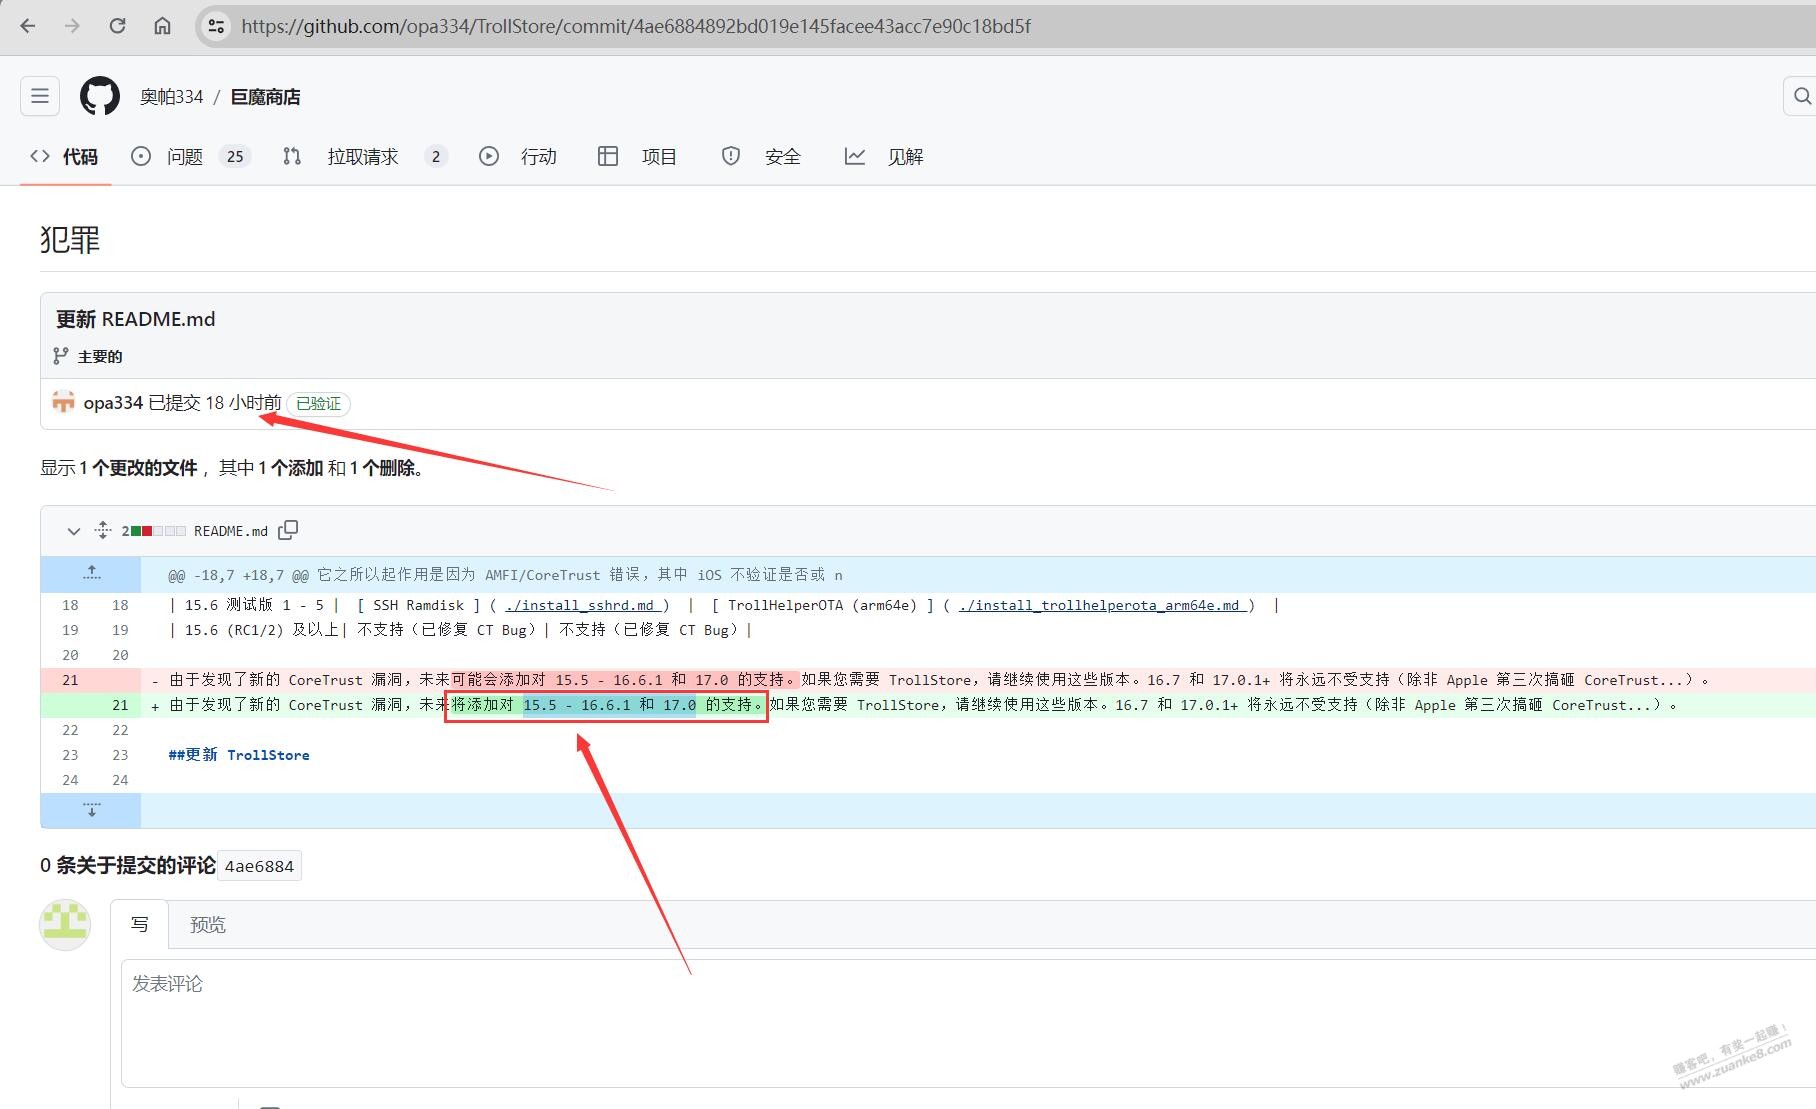Go to GitHub home via Octocat logo
Screen dimensions: 1816x1109
click(100, 96)
